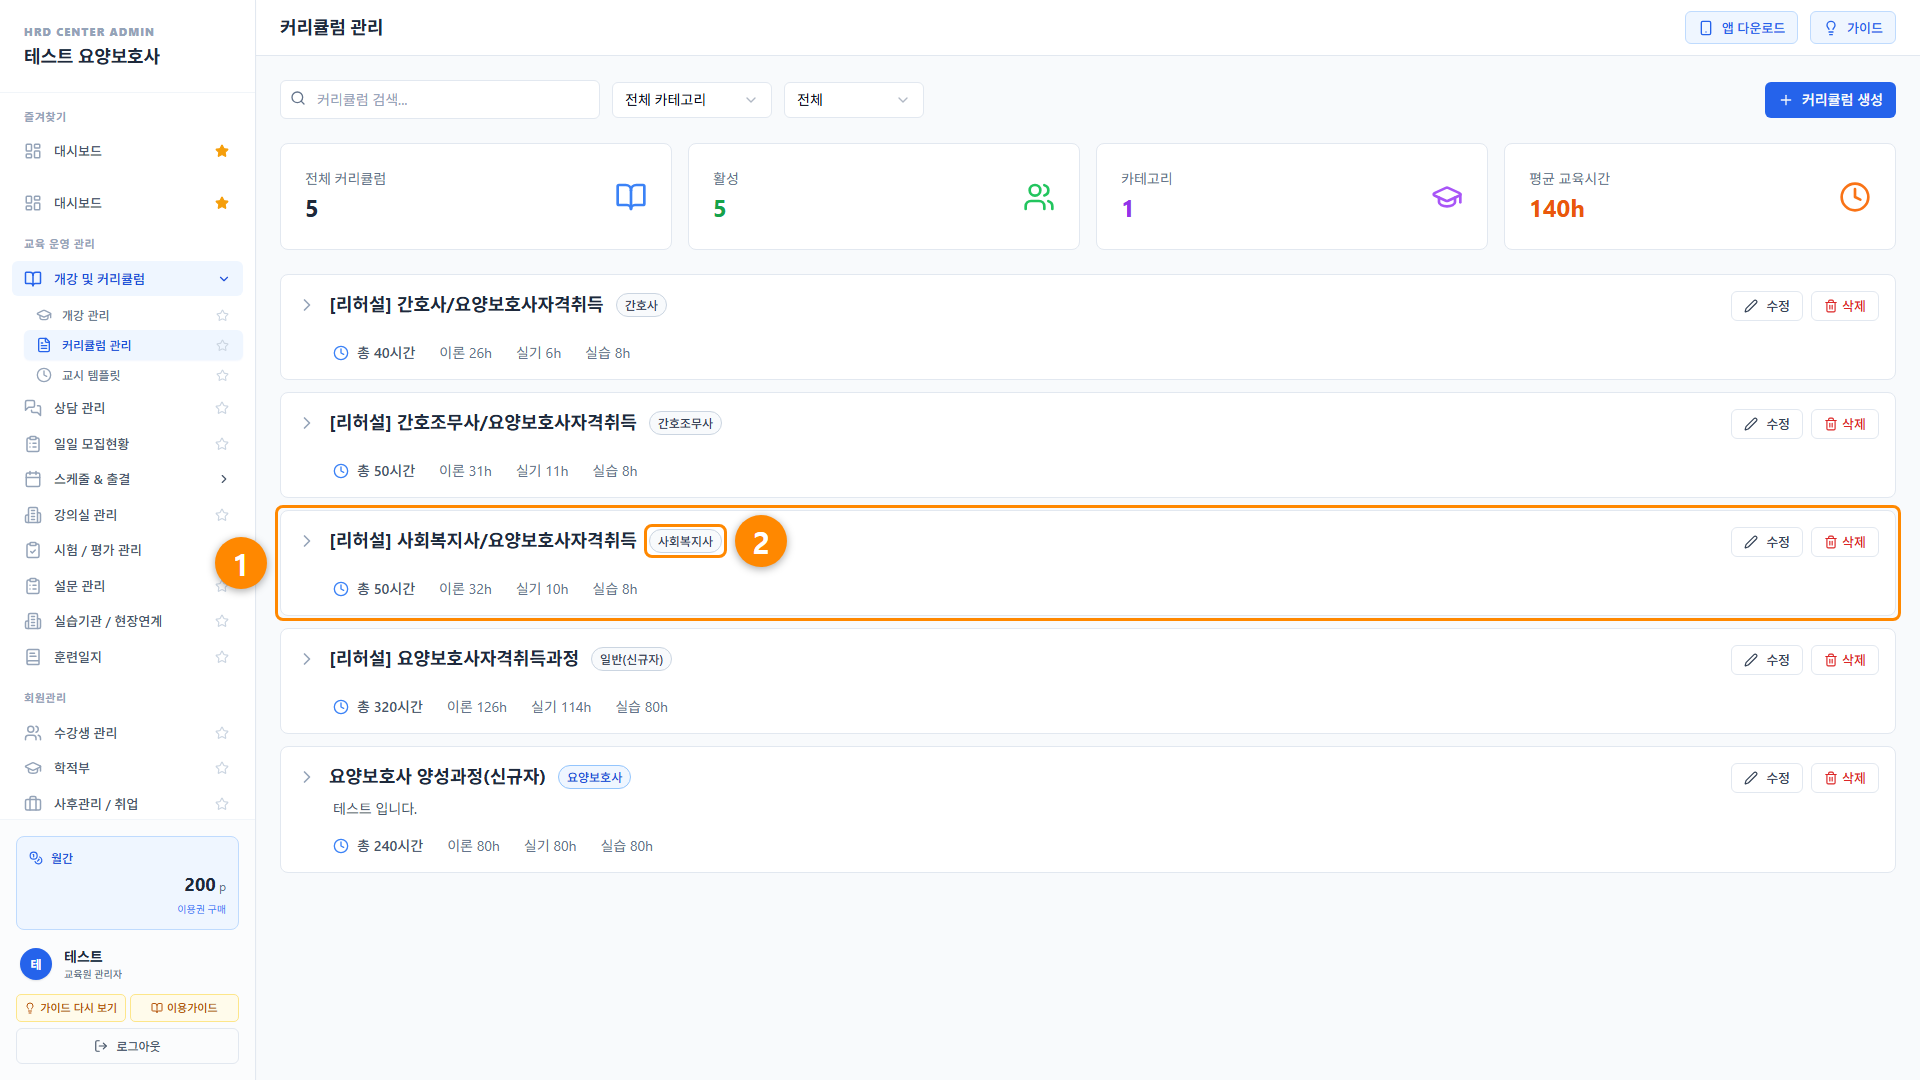Click the 강의실 관리 building icon

[33, 515]
